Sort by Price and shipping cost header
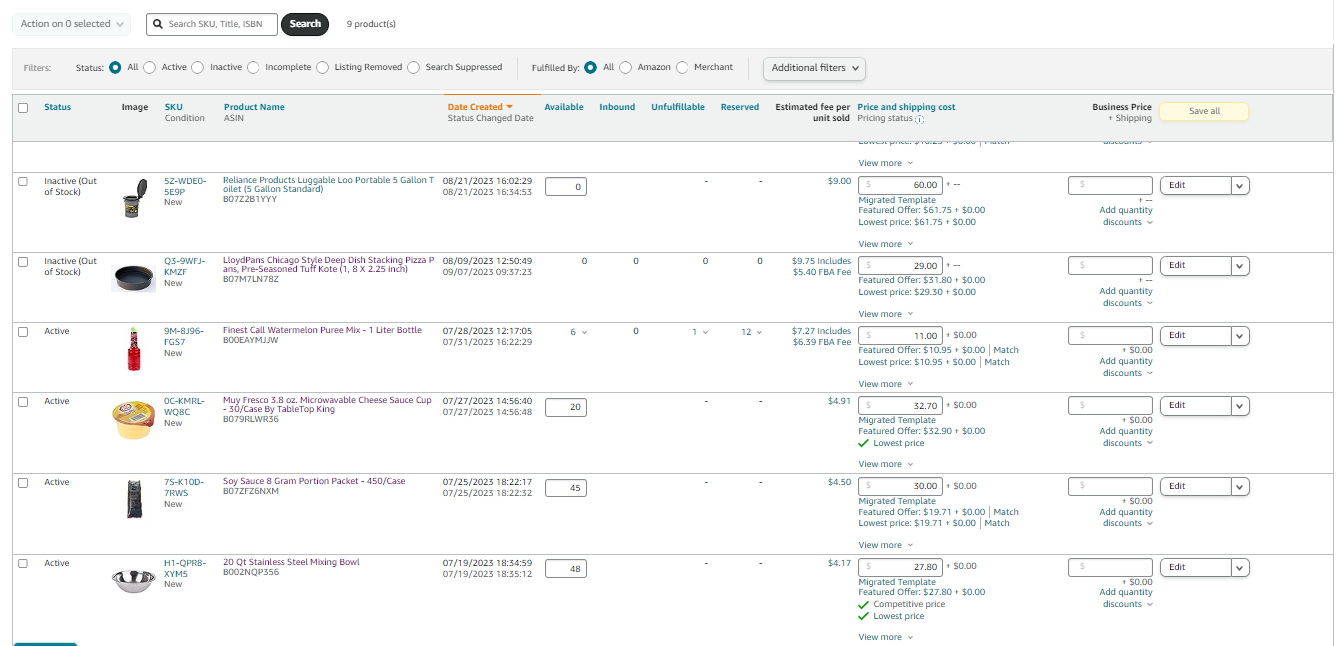1338x646 pixels. (x=906, y=107)
